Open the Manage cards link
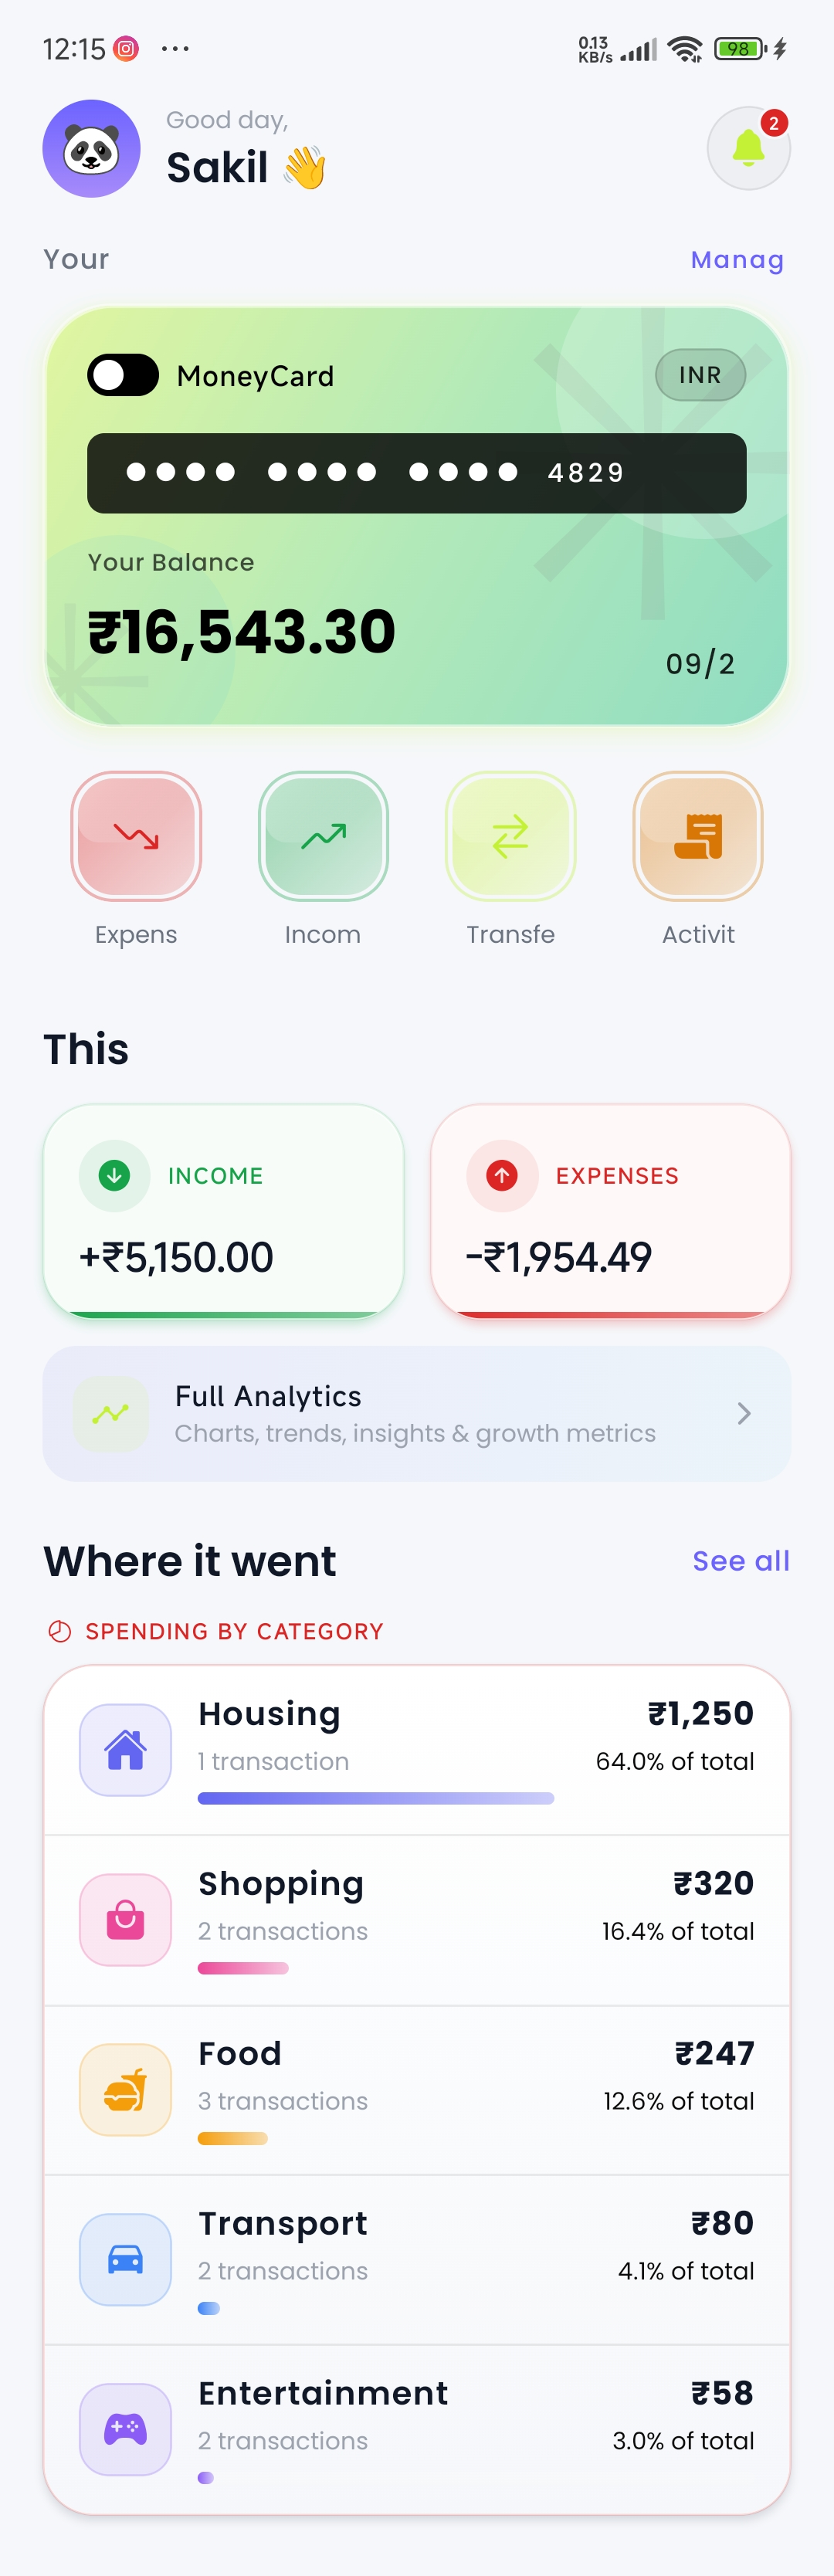834x2576 pixels. pyautogui.click(x=737, y=260)
